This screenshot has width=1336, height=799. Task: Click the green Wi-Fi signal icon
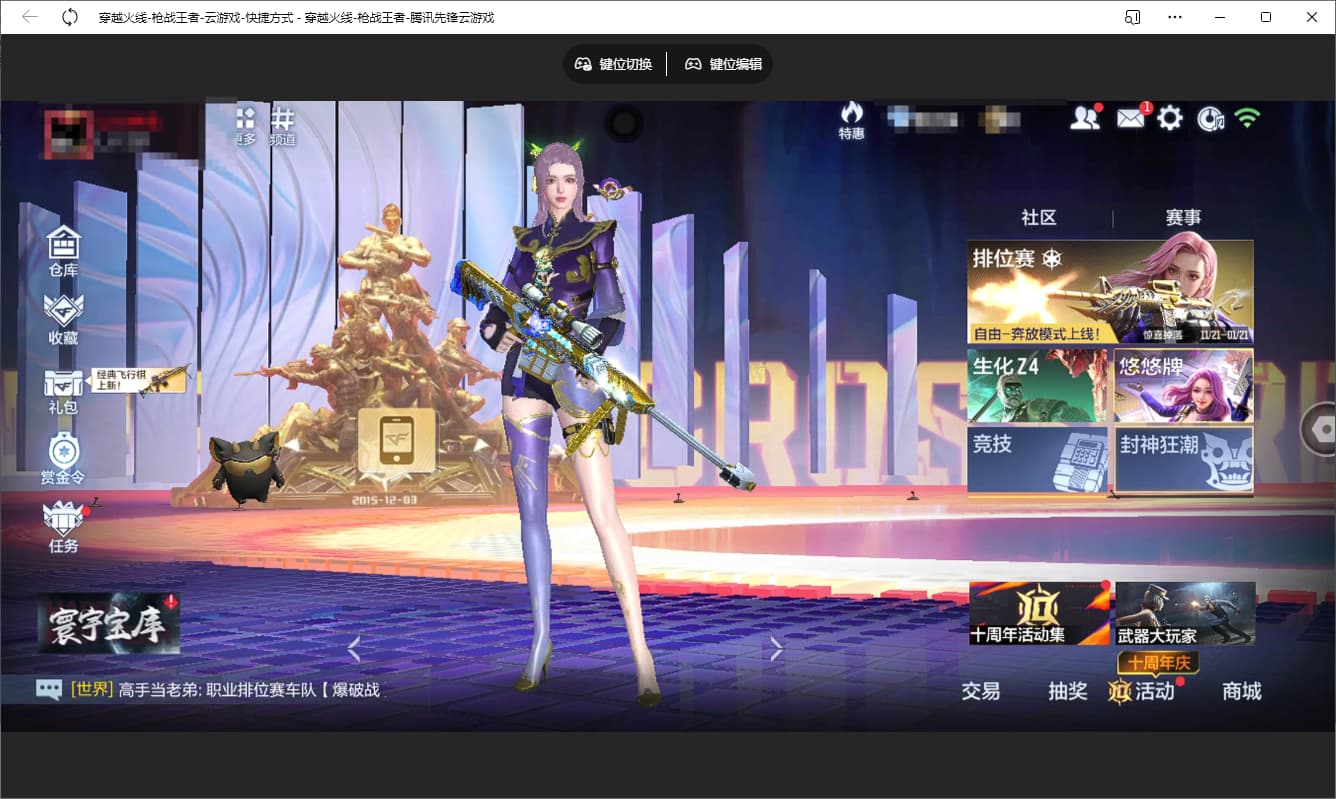coord(1247,117)
